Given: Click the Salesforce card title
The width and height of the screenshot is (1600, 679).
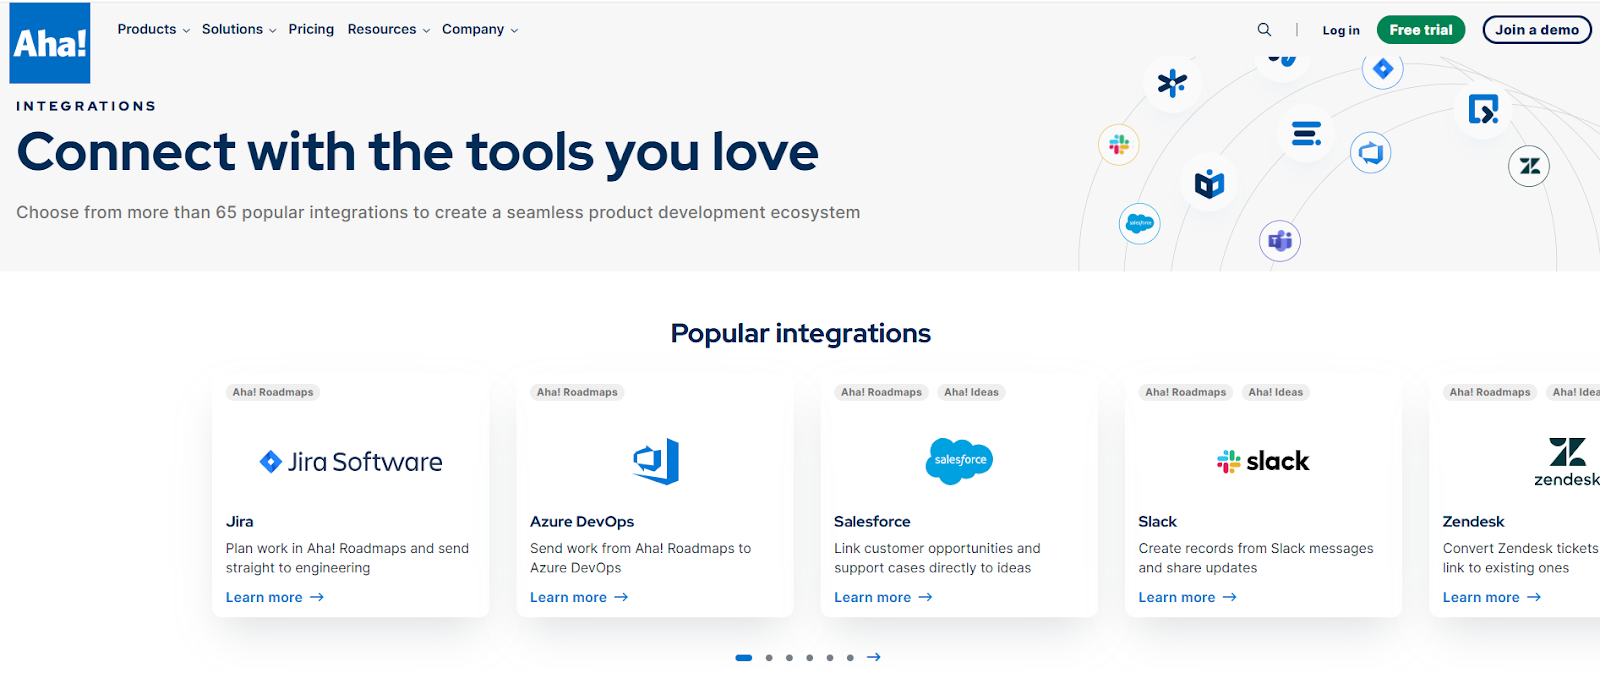Looking at the screenshot, I should (872, 522).
